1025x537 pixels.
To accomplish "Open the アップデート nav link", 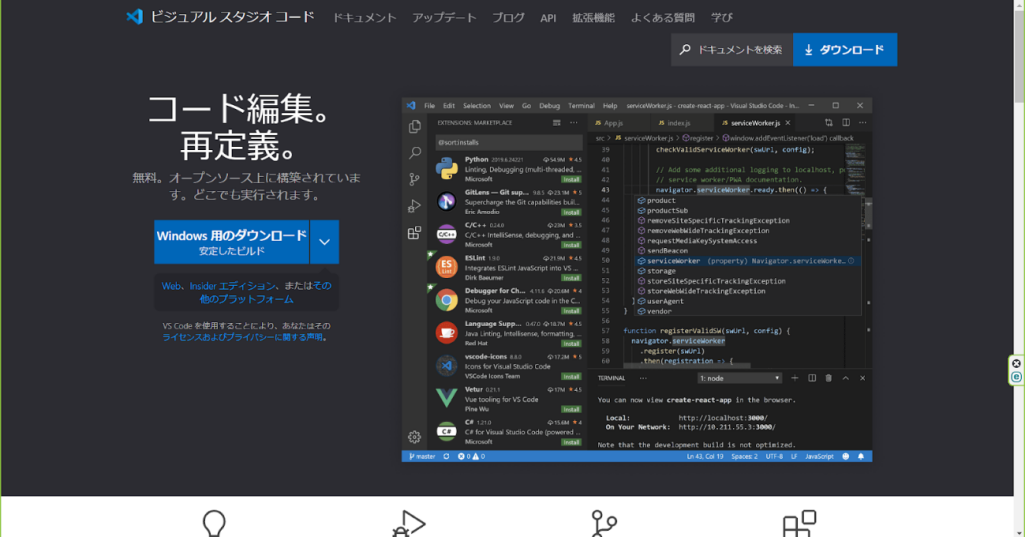I will point(444,18).
